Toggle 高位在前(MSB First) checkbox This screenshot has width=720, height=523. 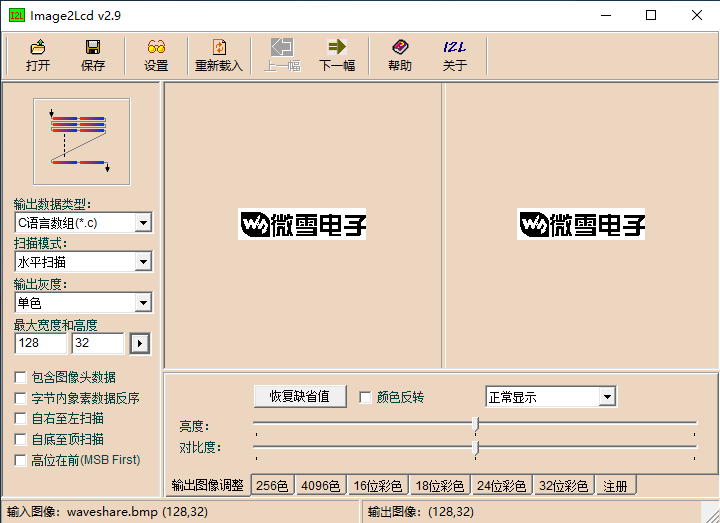[x=20, y=460]
